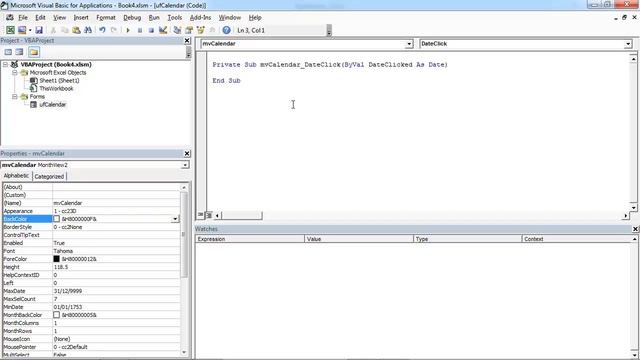Toggle Folders icon in Project panel
The image size is (640, 360).
[x=34, y=52]
